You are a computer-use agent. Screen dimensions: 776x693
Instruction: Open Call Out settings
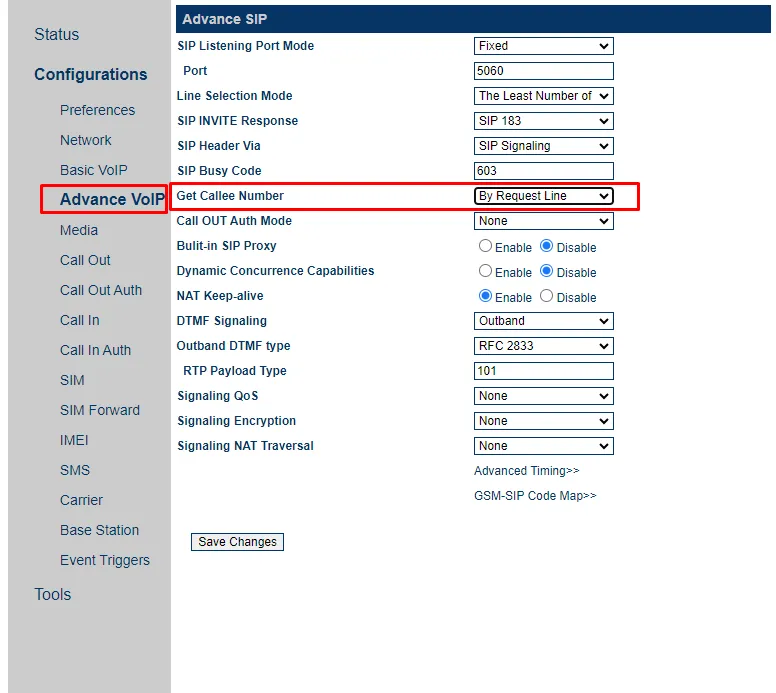coord(85,260)
